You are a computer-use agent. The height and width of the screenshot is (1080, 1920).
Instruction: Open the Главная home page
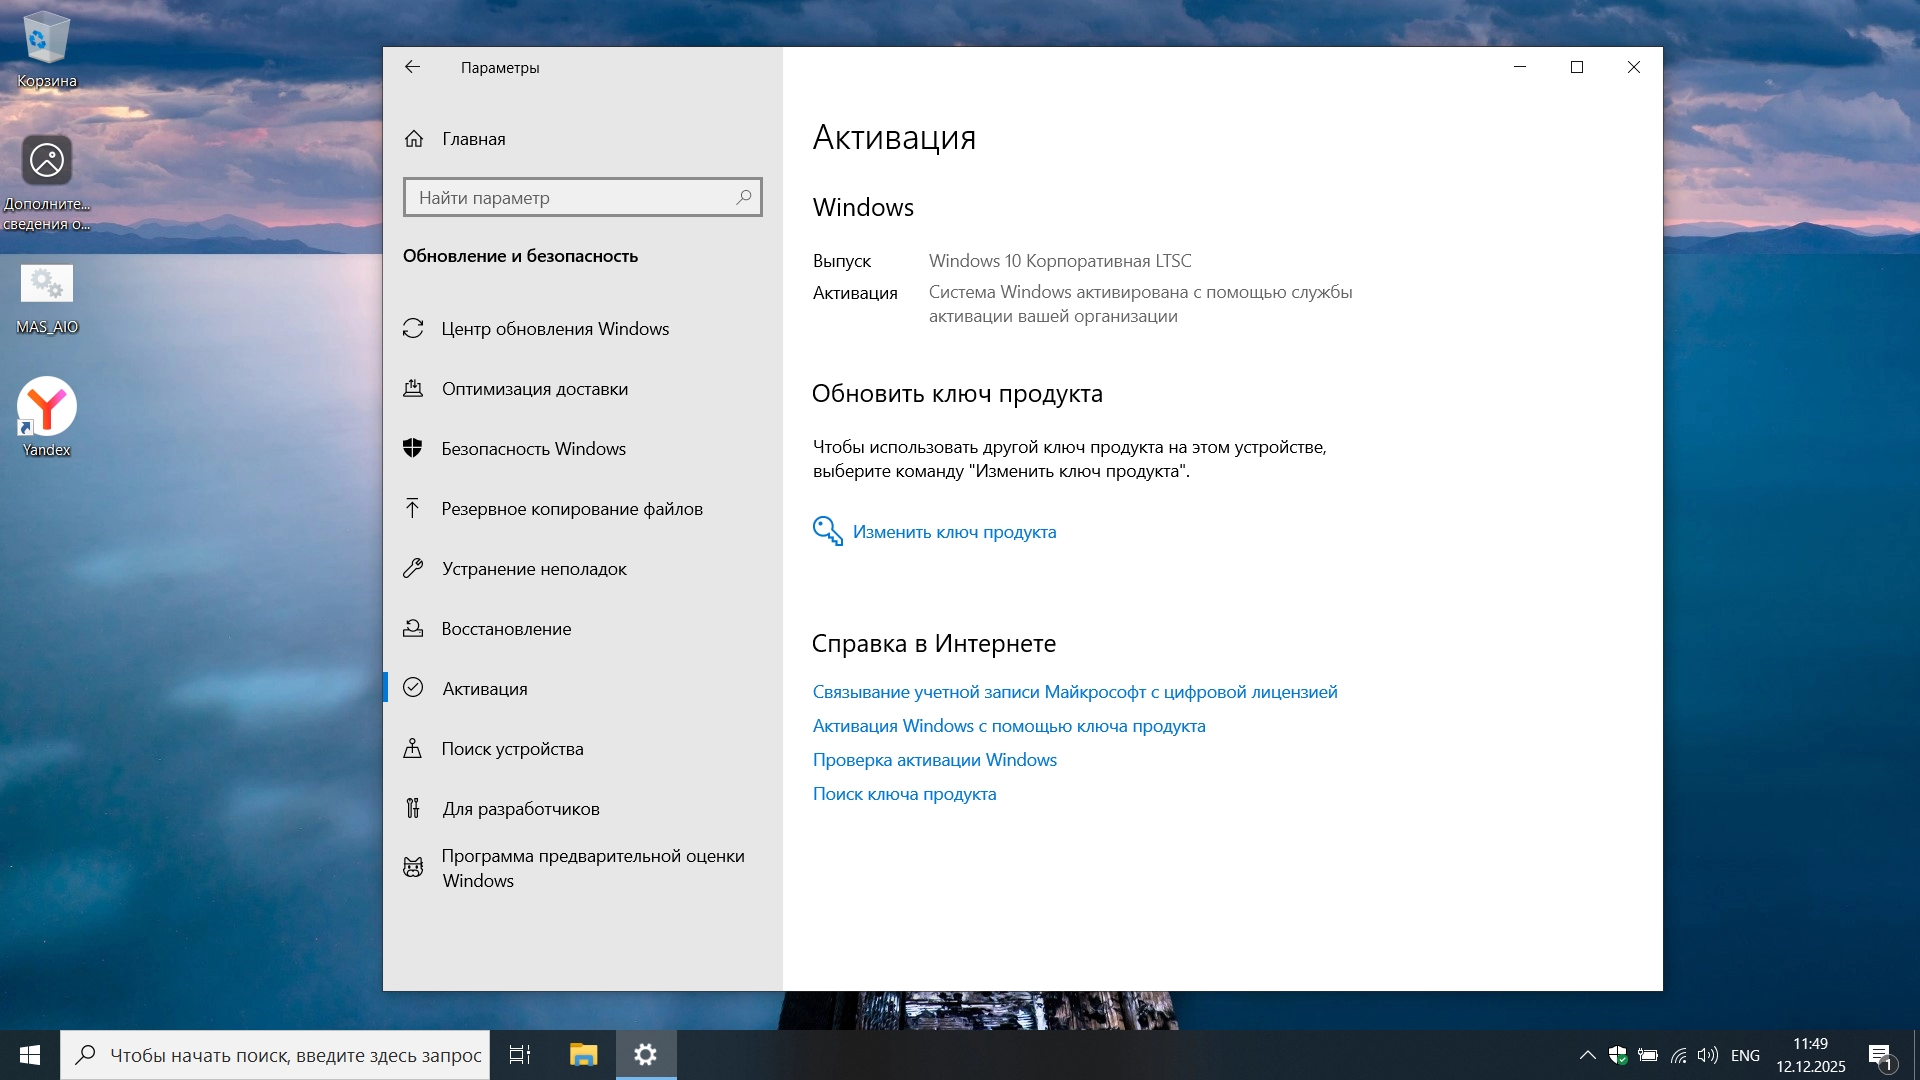point(473,139)
